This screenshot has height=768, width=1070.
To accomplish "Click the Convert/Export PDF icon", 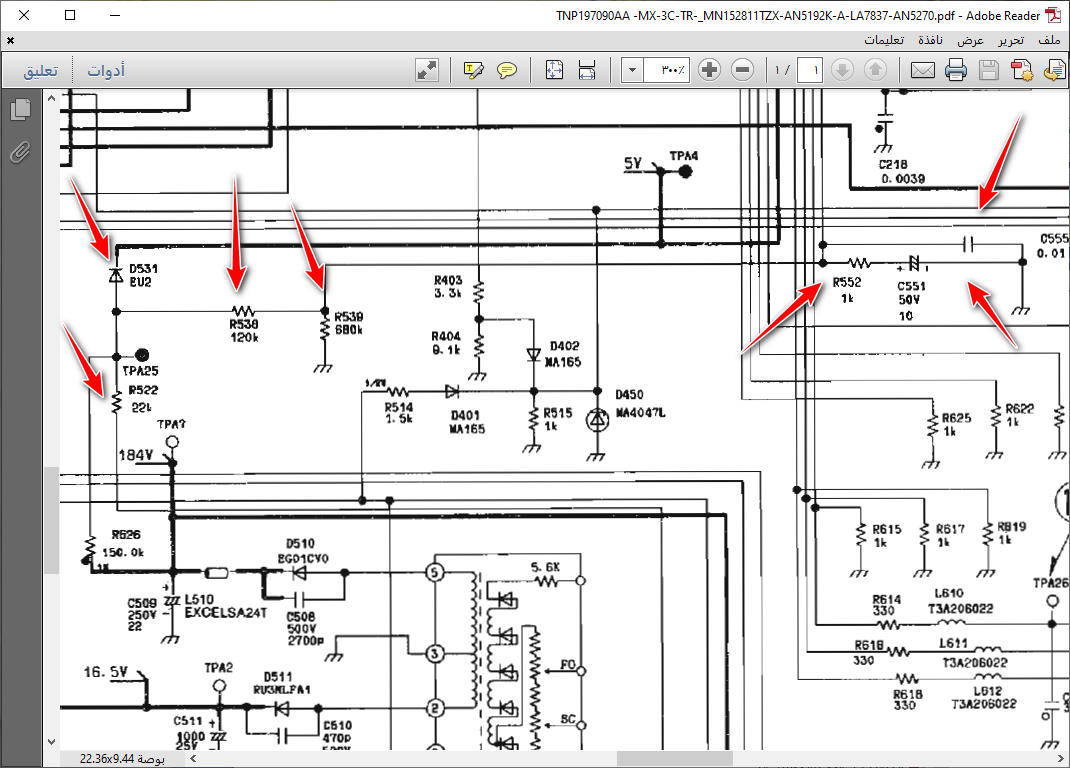I will [x=1054, y=70].
